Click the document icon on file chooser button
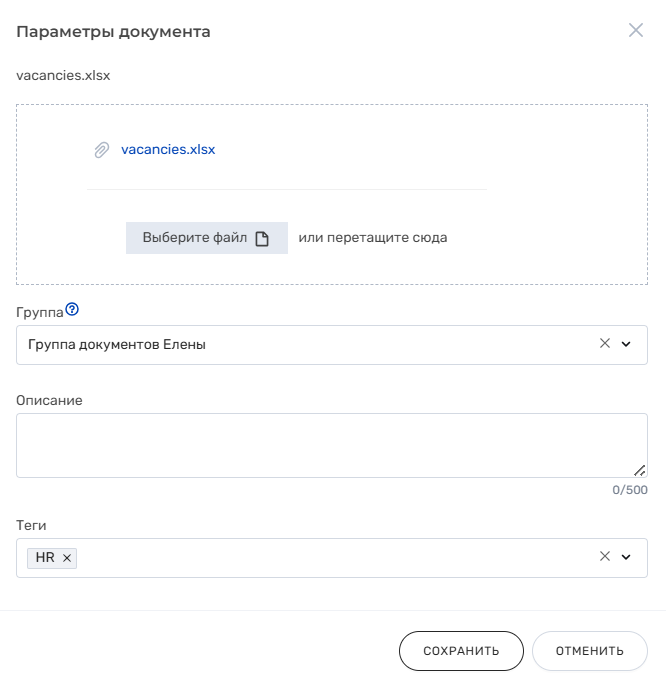Image resolution: width=666 pixels, height=676 pixels. (262, 239)
